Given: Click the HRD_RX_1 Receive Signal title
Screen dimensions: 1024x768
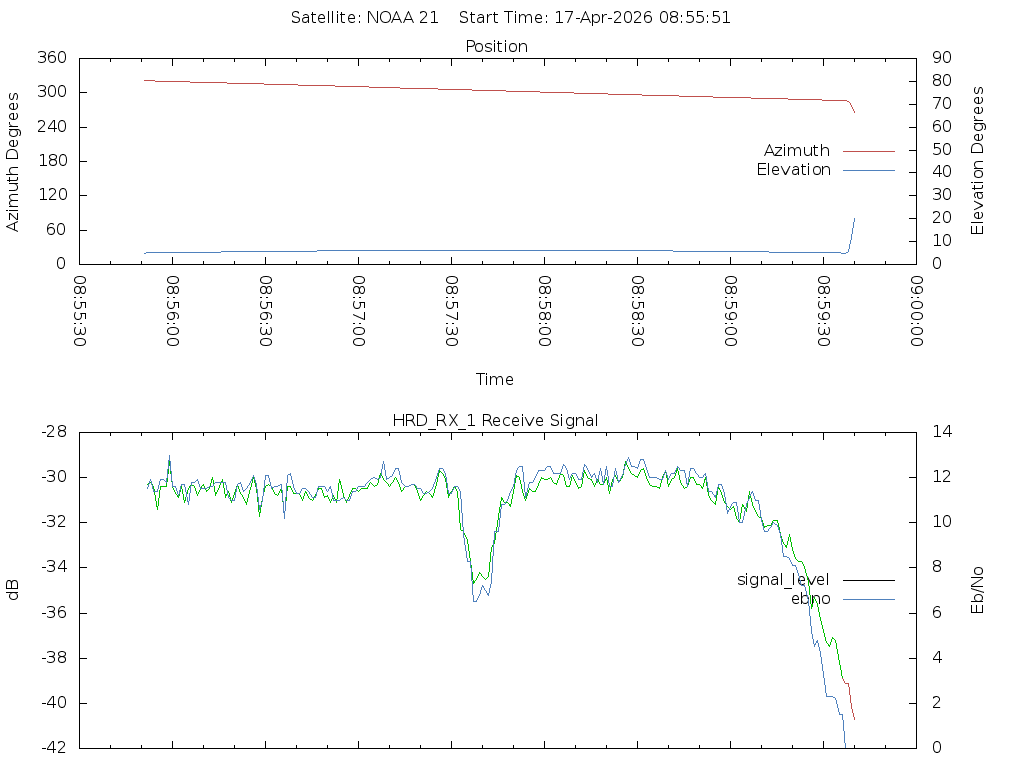Looking at the screenshot, I should click(x=496, y=420).
